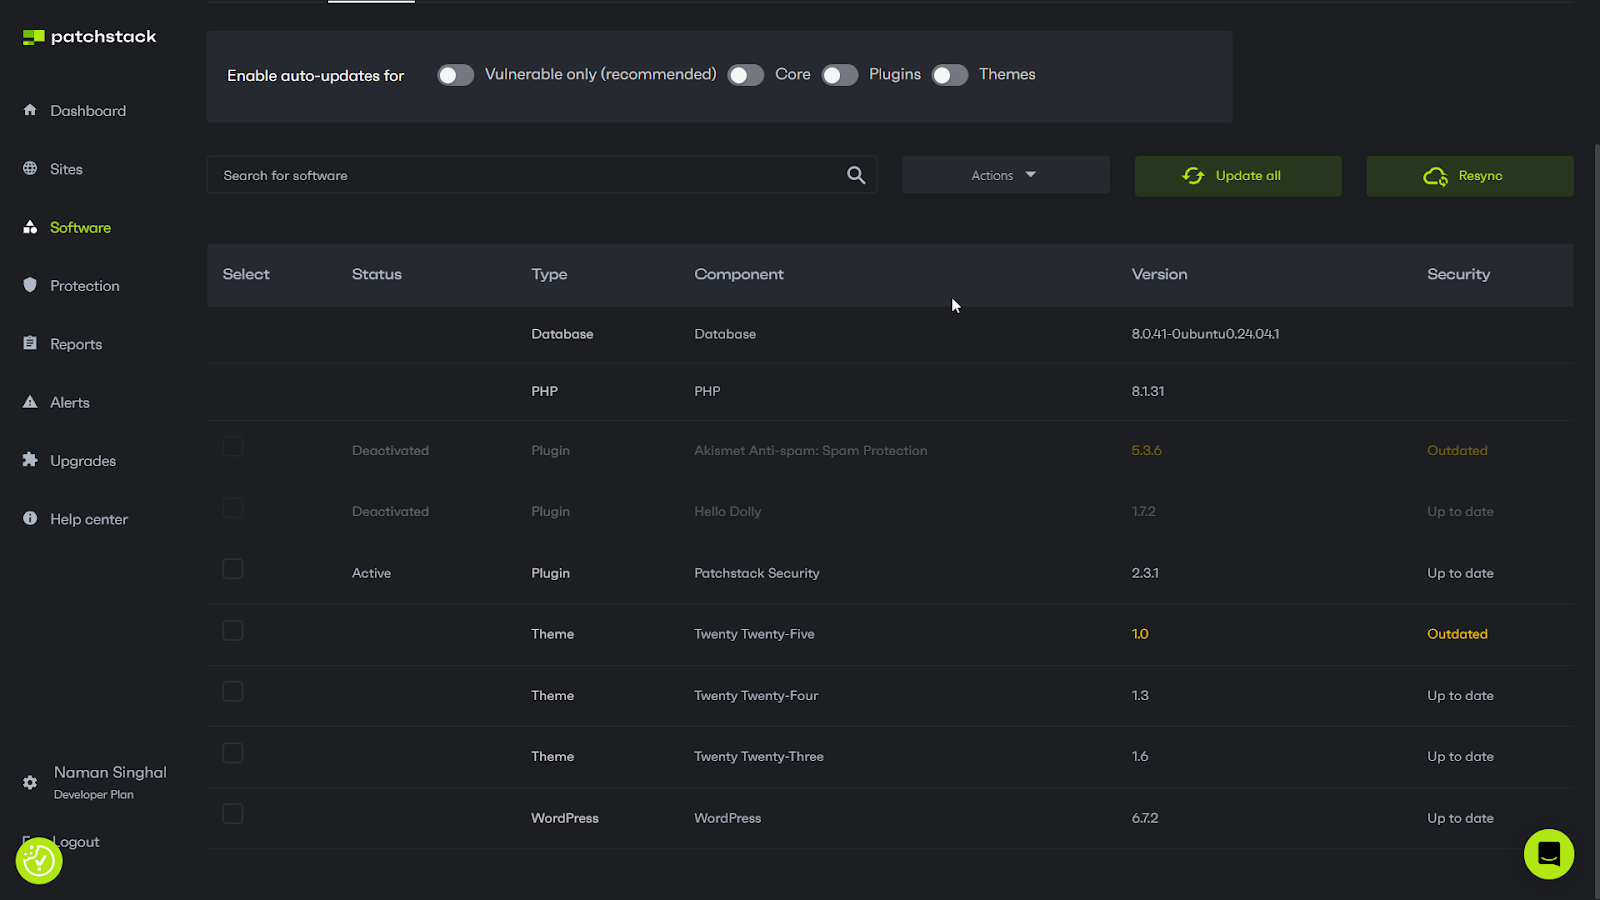
Task: Open the Dashboard menu item
Action: tap(88, 111)
